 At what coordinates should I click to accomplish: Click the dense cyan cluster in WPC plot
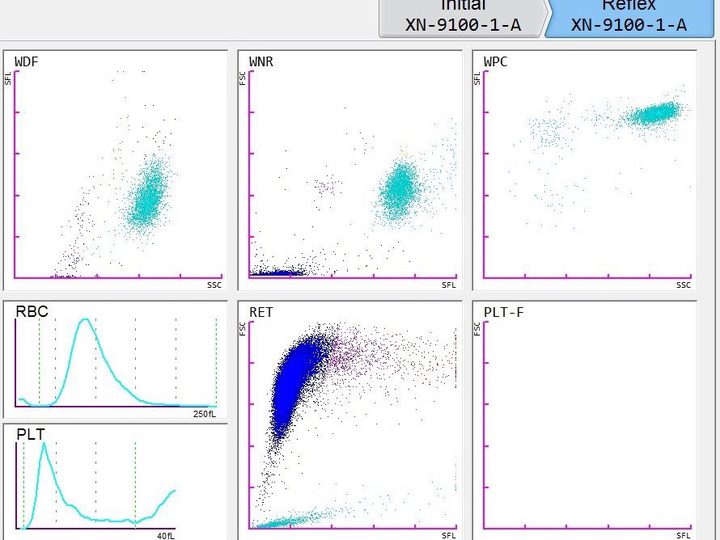pyautogui.click(x=654, y=113)
